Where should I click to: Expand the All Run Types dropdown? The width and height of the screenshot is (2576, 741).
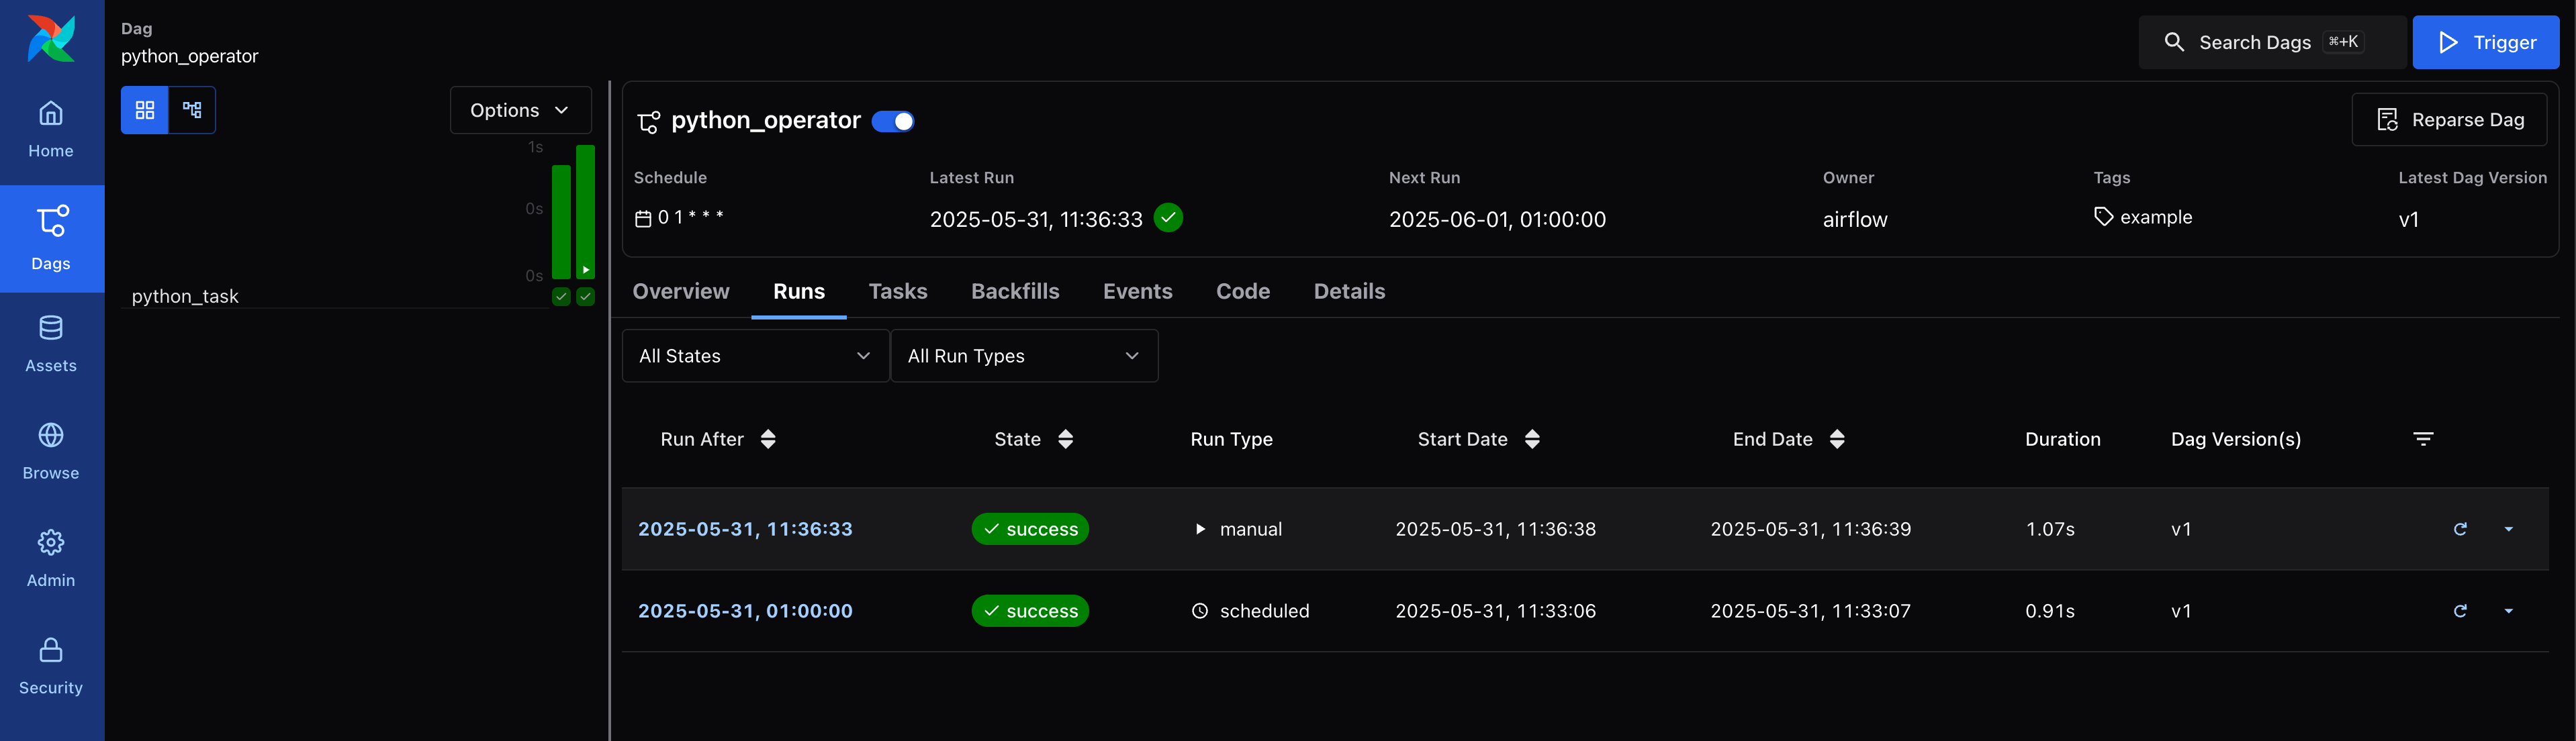(1023, 356)
